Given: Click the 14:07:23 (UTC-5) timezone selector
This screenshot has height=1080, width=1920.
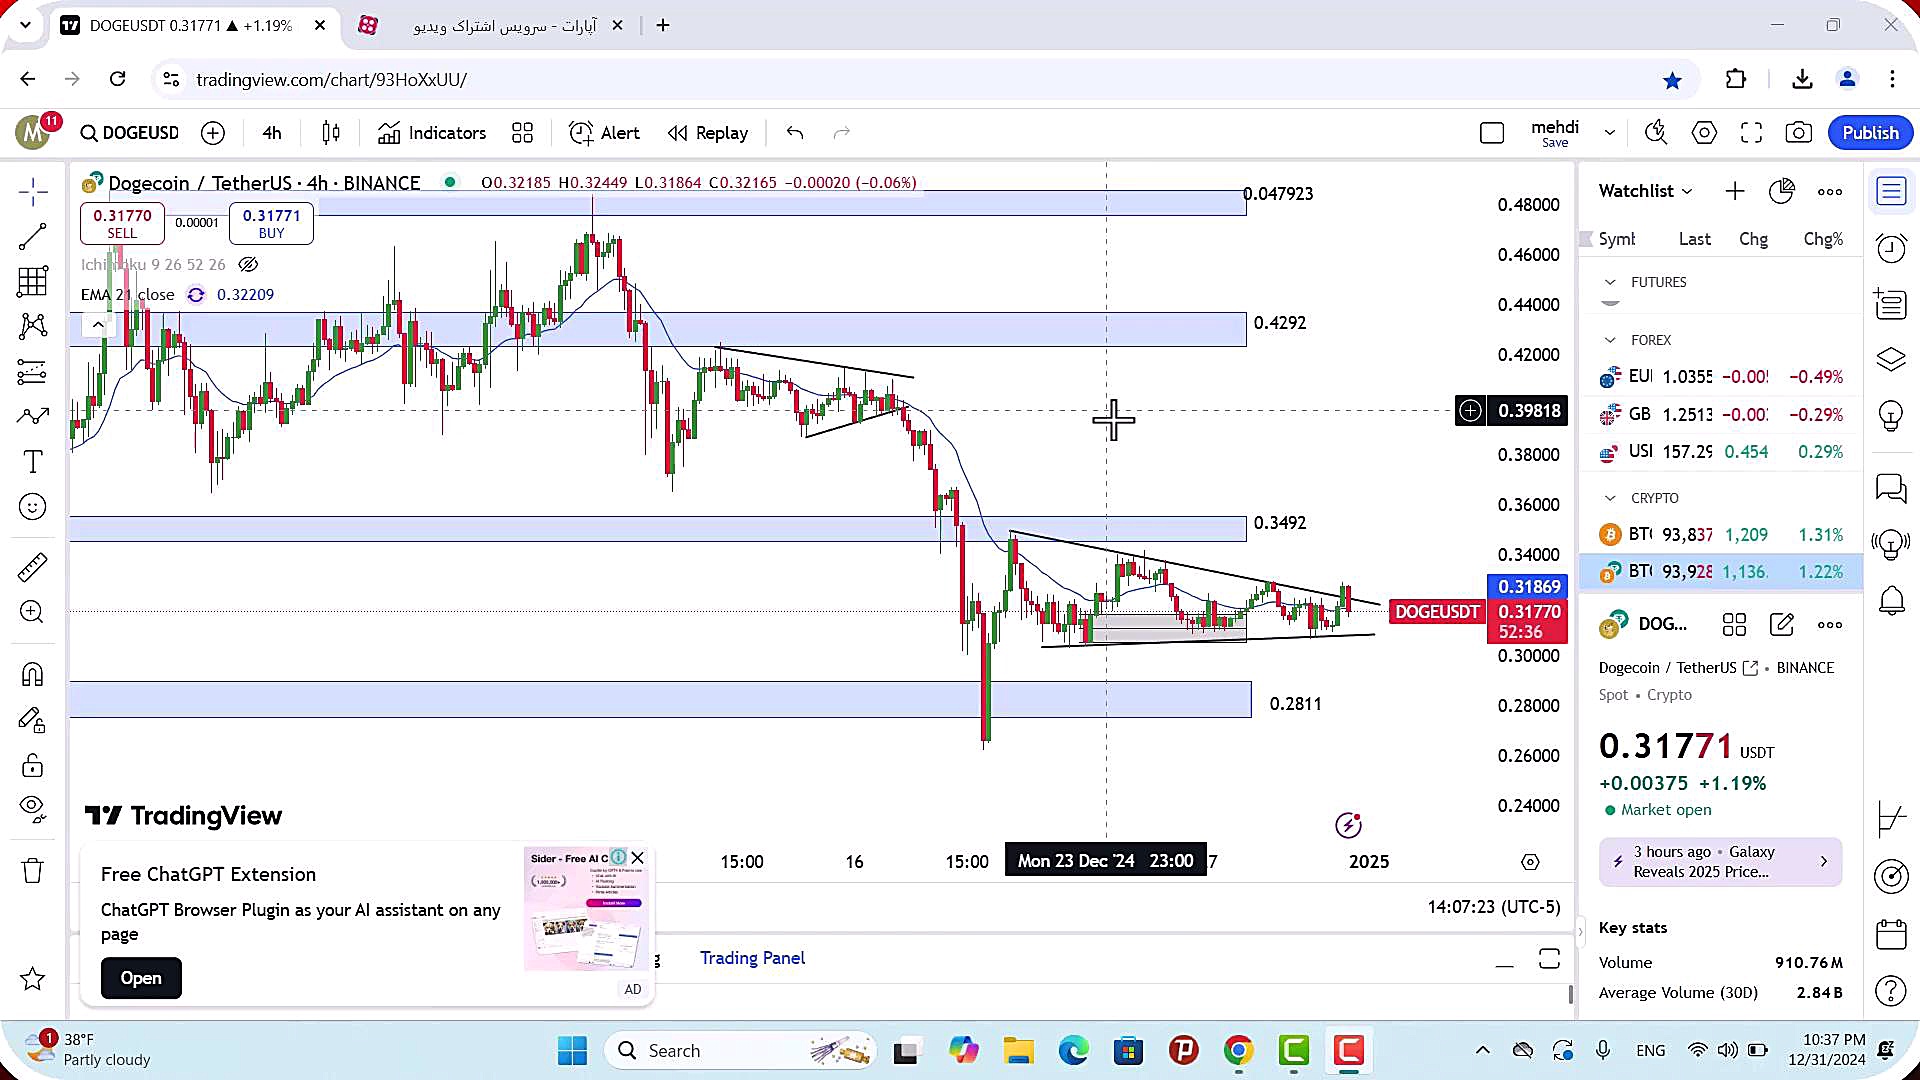Looking at the screenshot, I should [x=1493, y=907].
